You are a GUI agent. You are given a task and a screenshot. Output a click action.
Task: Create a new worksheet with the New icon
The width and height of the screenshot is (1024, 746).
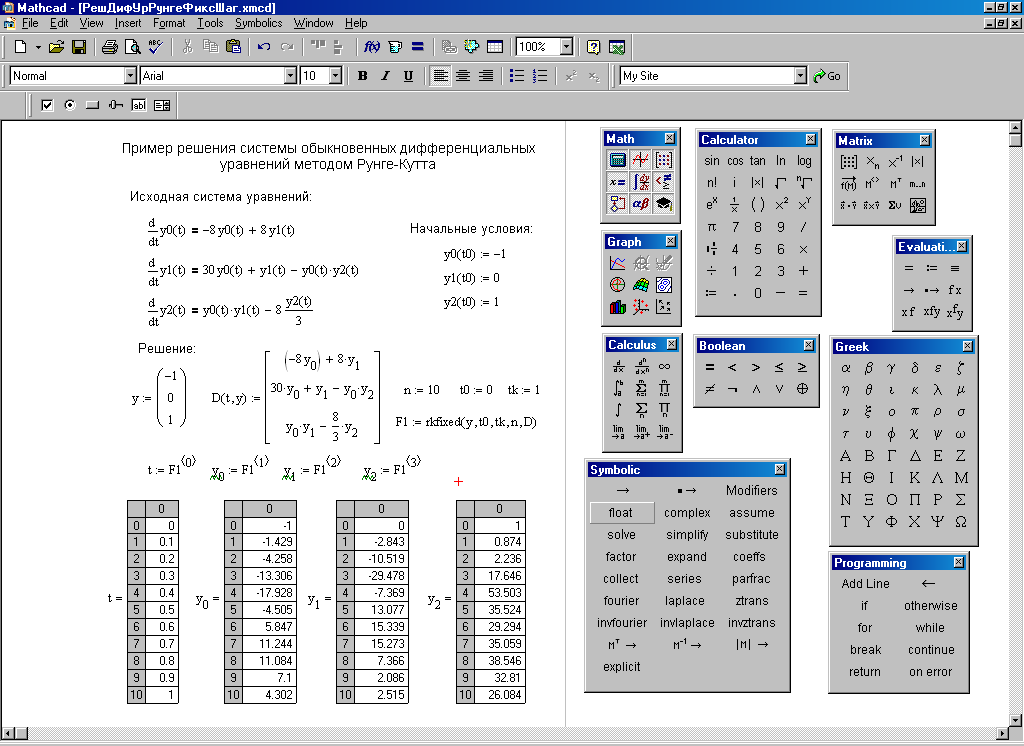point(20,47)
